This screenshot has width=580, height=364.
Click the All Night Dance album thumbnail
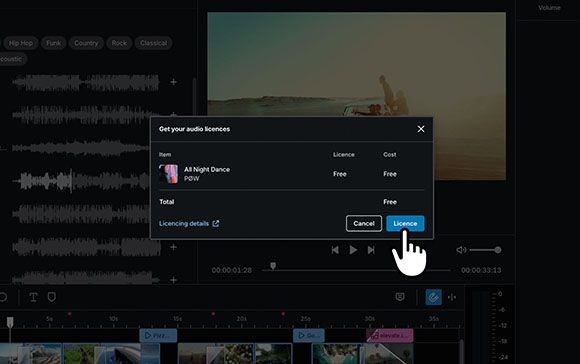(168, 174)
